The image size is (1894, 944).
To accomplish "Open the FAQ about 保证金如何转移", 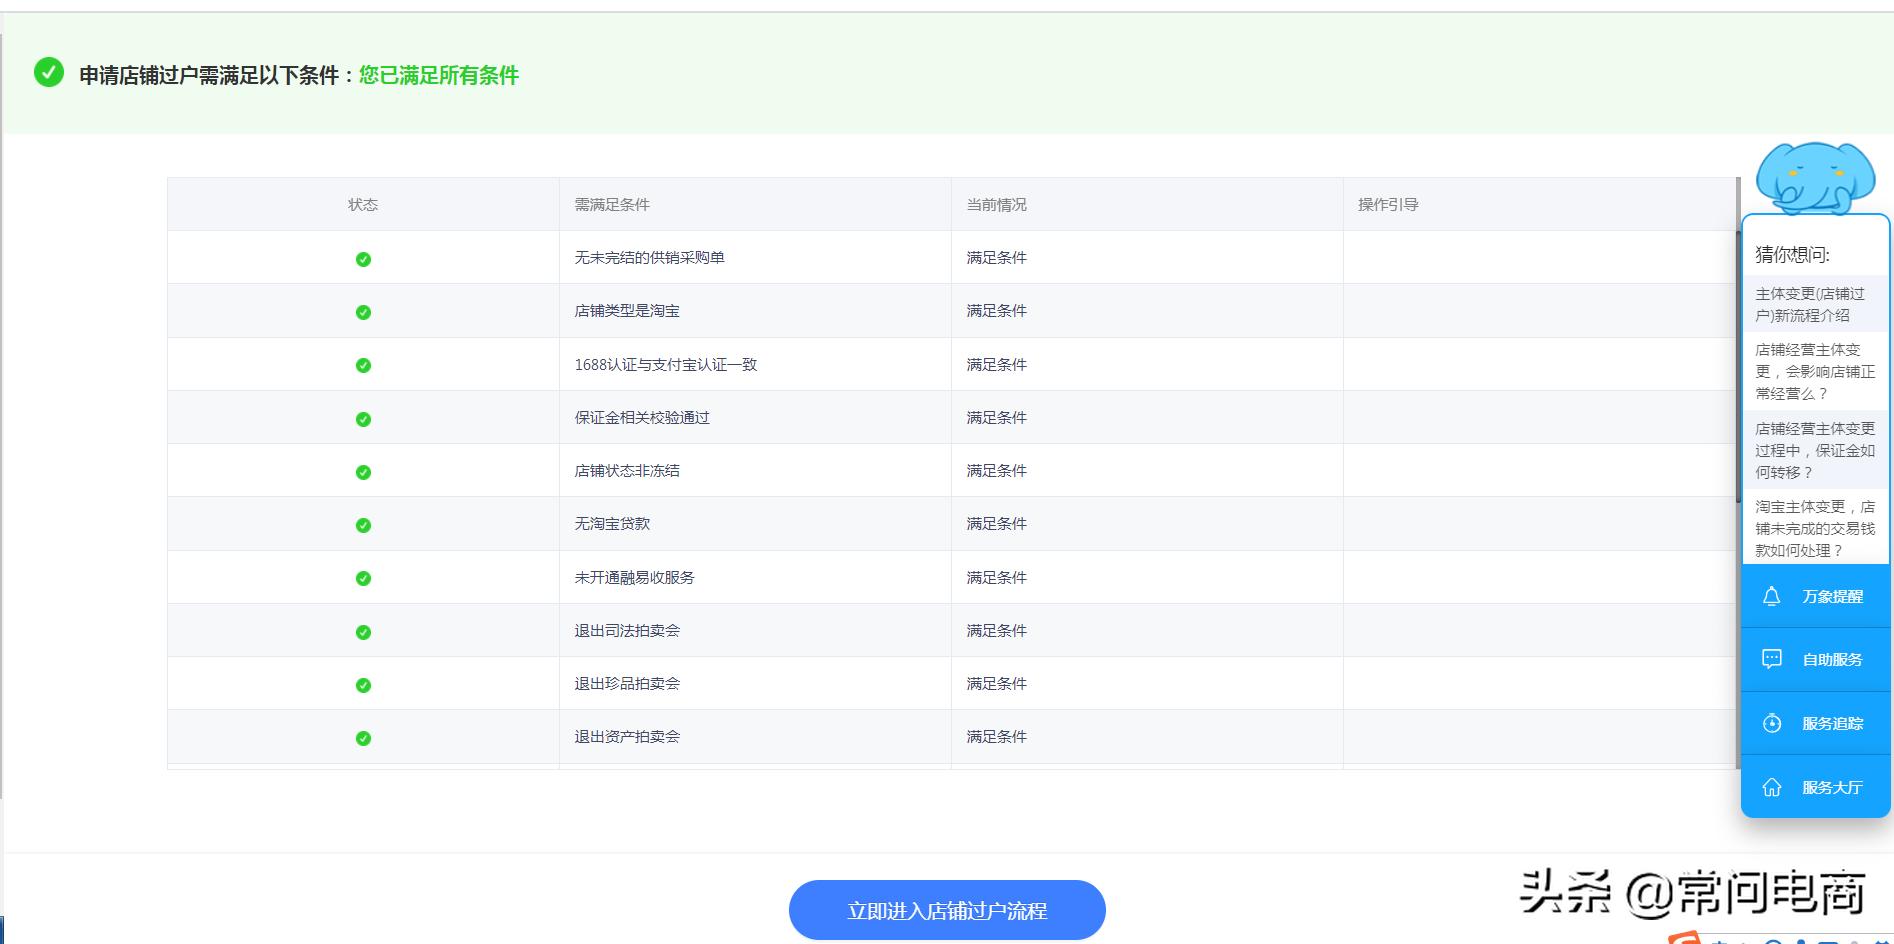I will pyautogui.click(x=1814, y=449).
